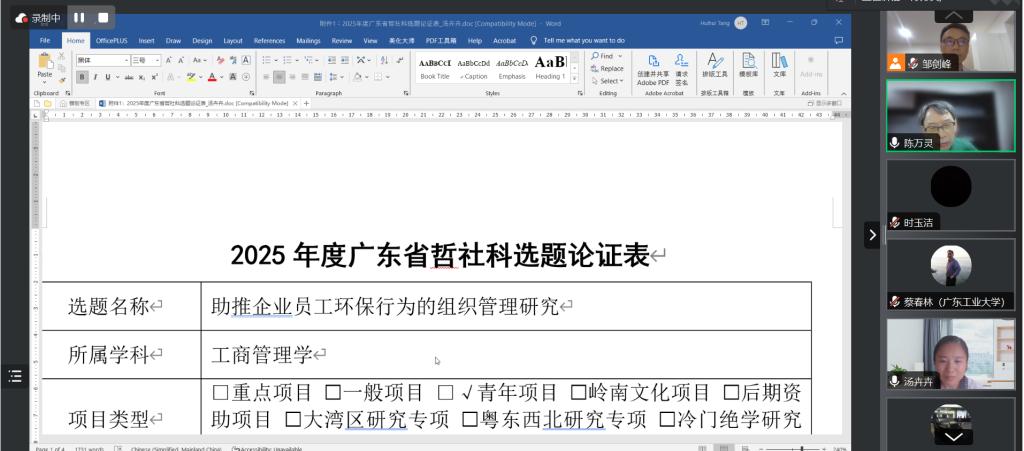Click the Find search icon in Editing

pyautogui.click(x=595, y=56)
